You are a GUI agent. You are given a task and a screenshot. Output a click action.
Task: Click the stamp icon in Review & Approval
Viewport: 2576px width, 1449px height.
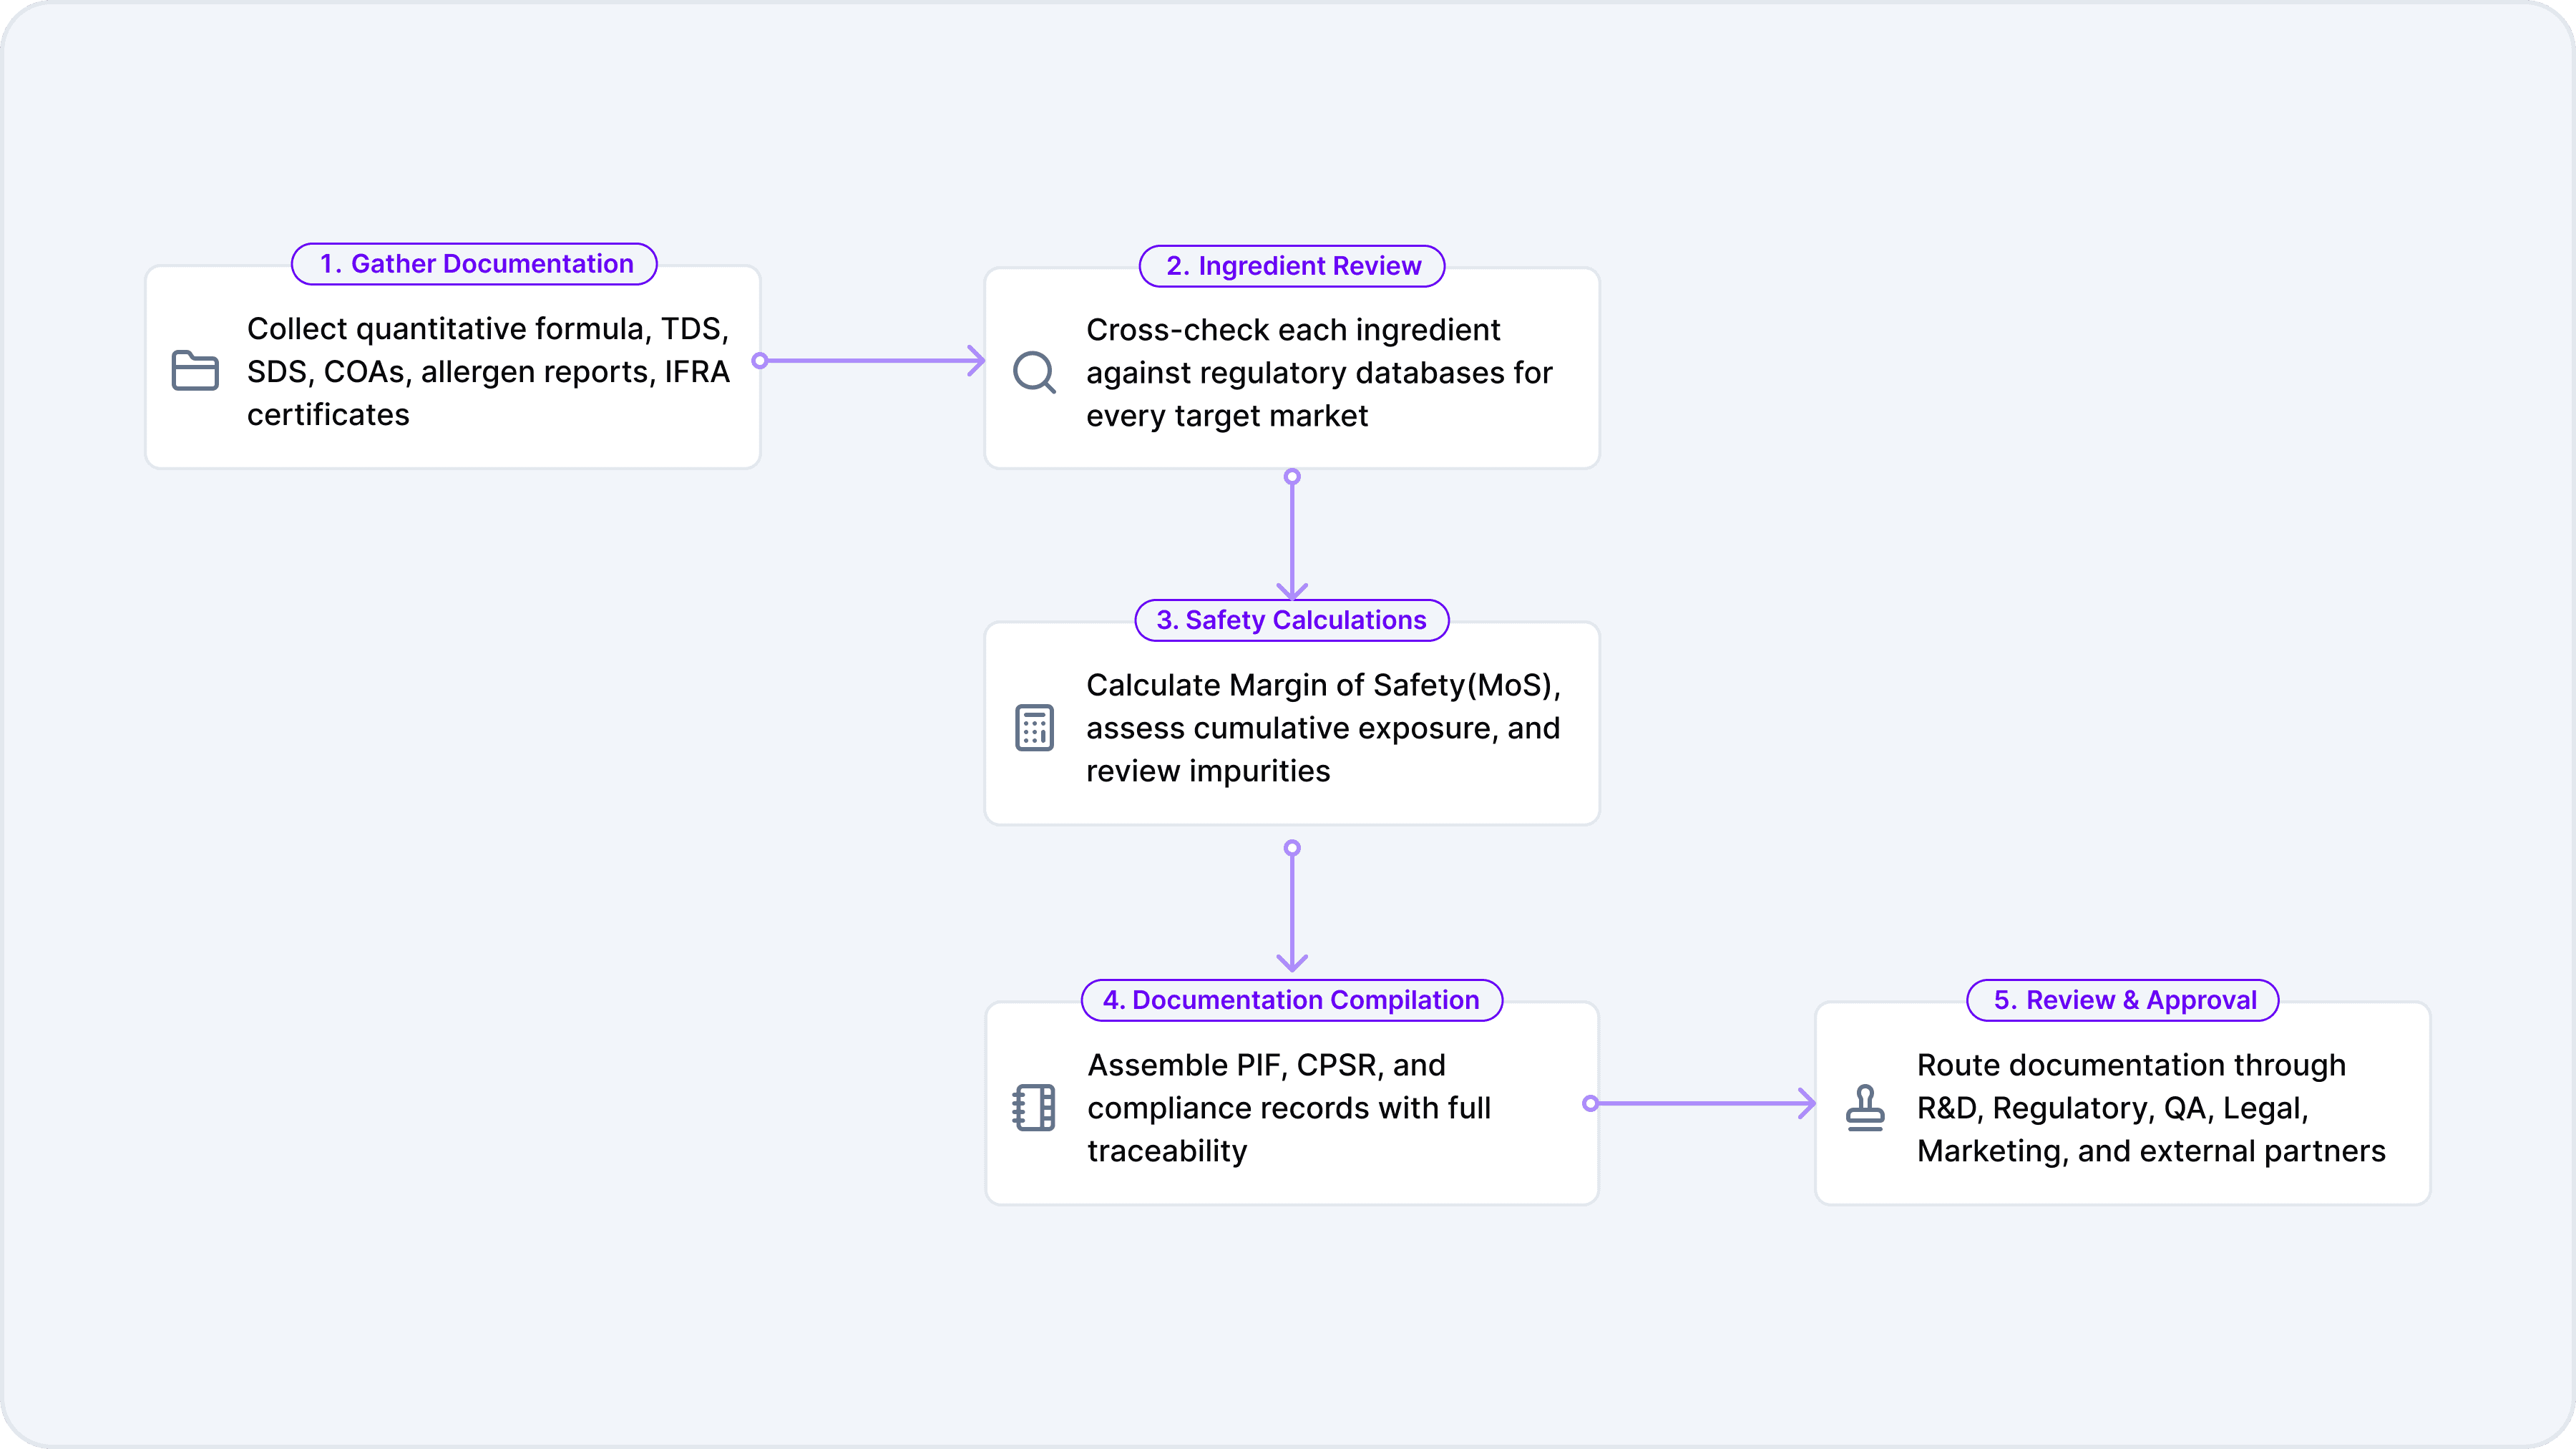pyautogui.click(x=1865, y=1107)
